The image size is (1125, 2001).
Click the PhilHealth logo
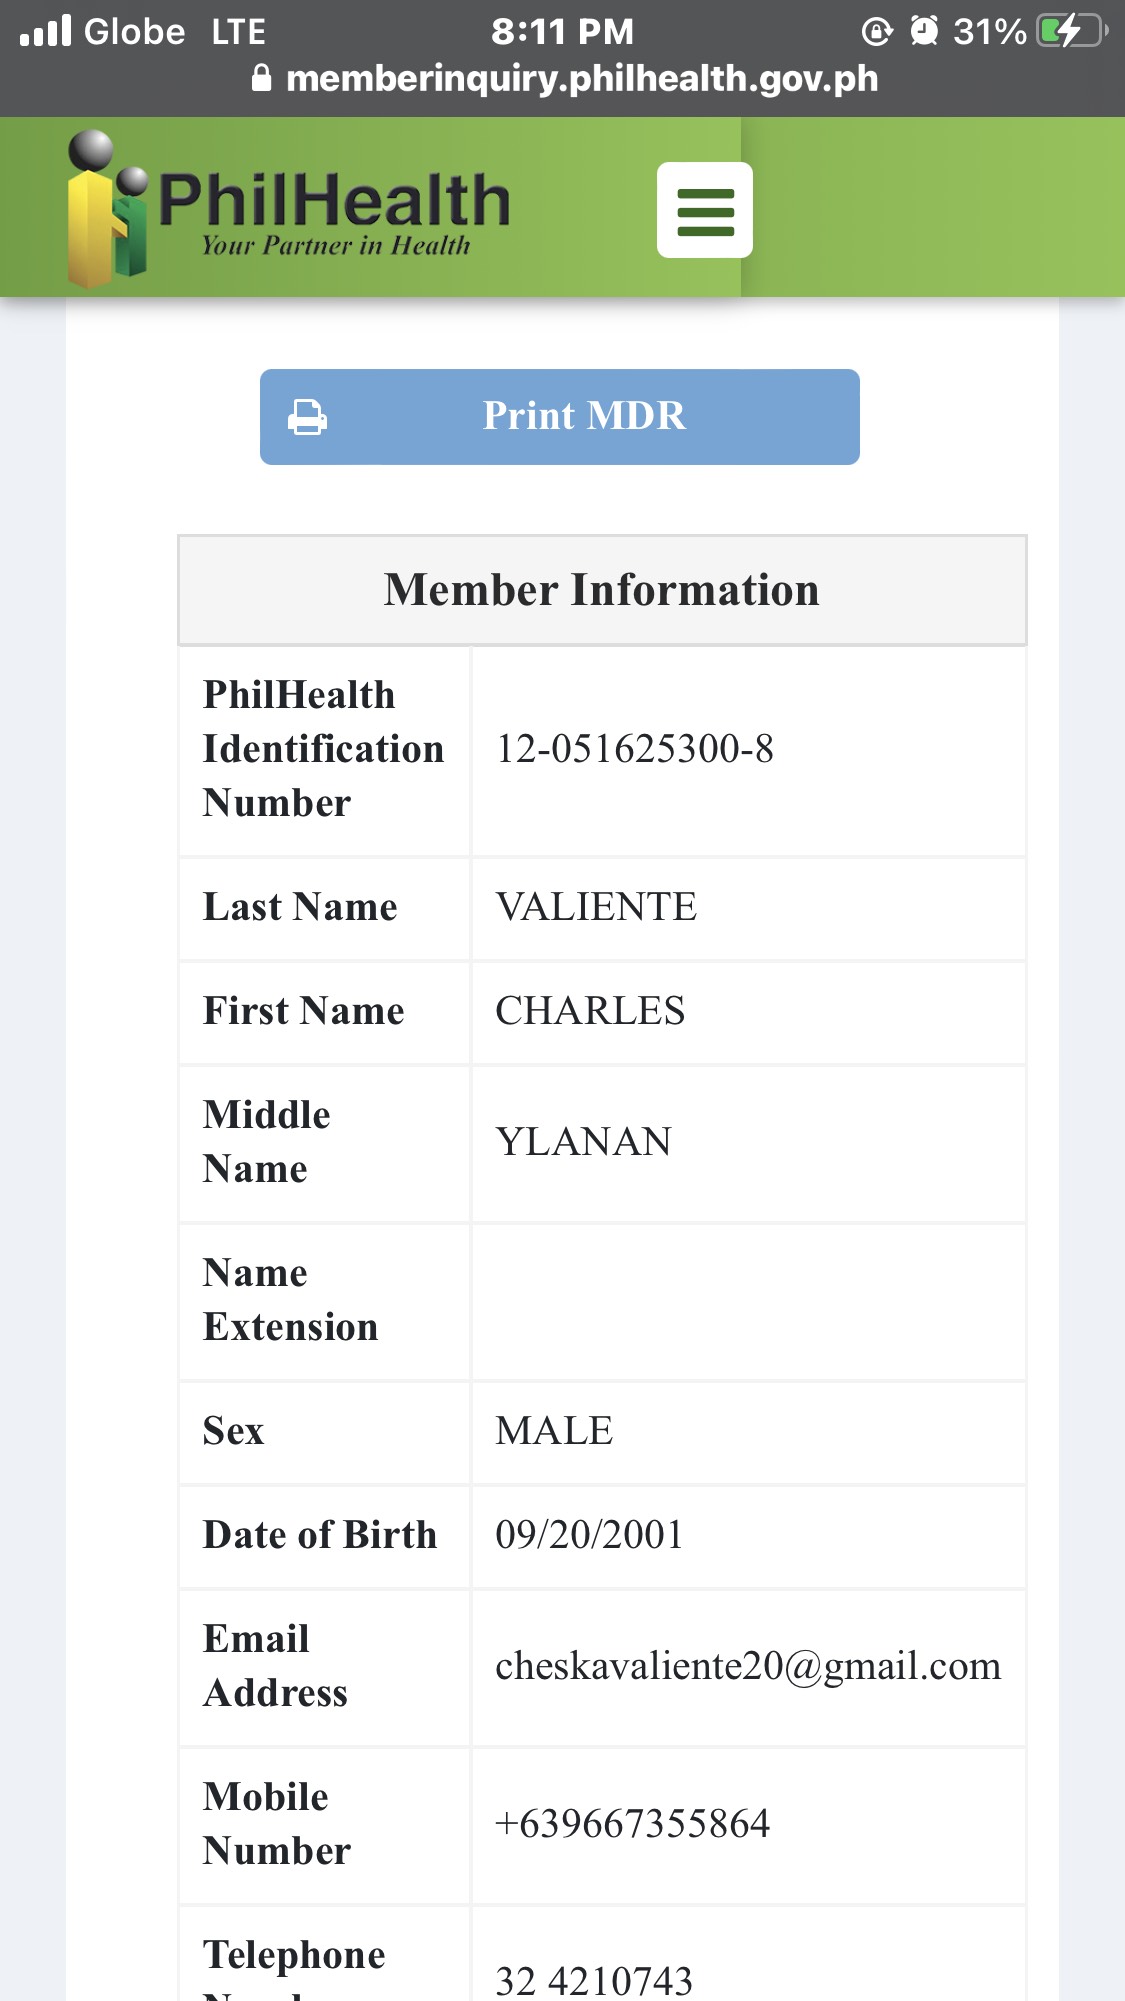289,209
